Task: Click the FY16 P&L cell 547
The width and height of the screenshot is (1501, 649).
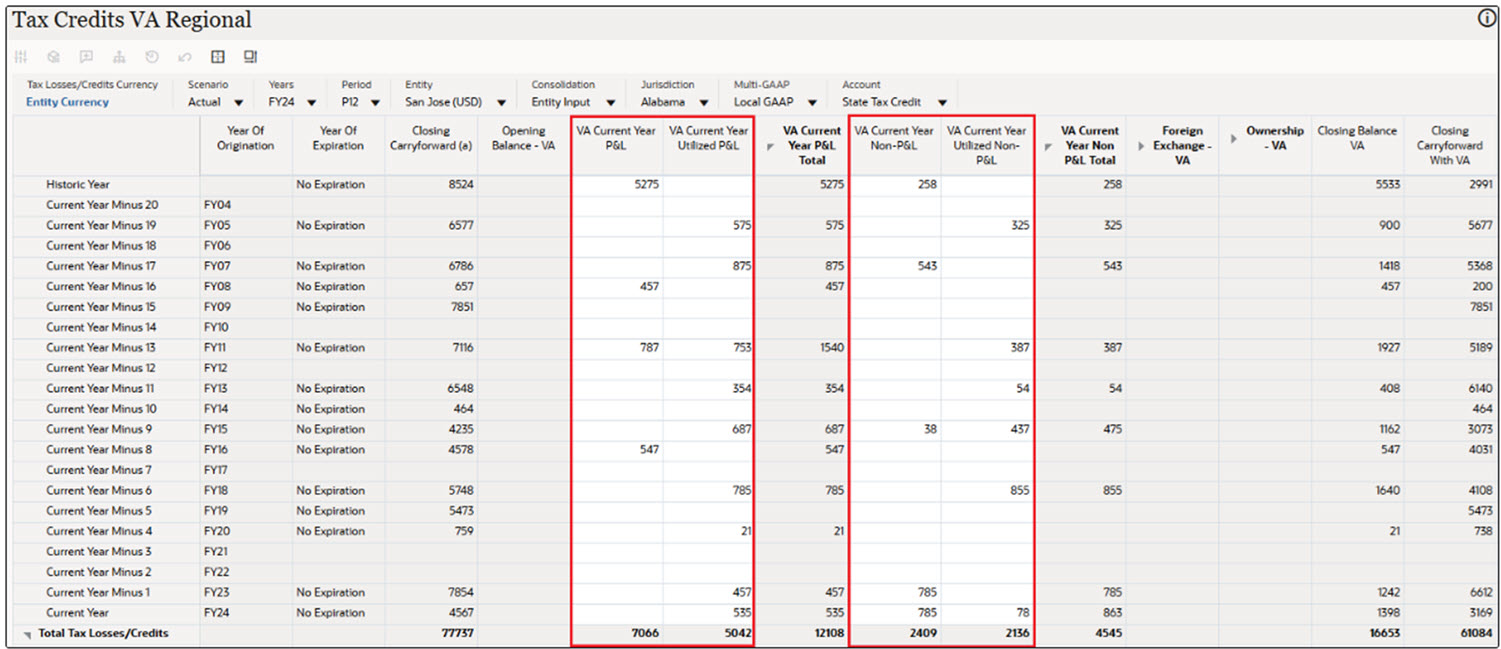Action: pos(616,450)
